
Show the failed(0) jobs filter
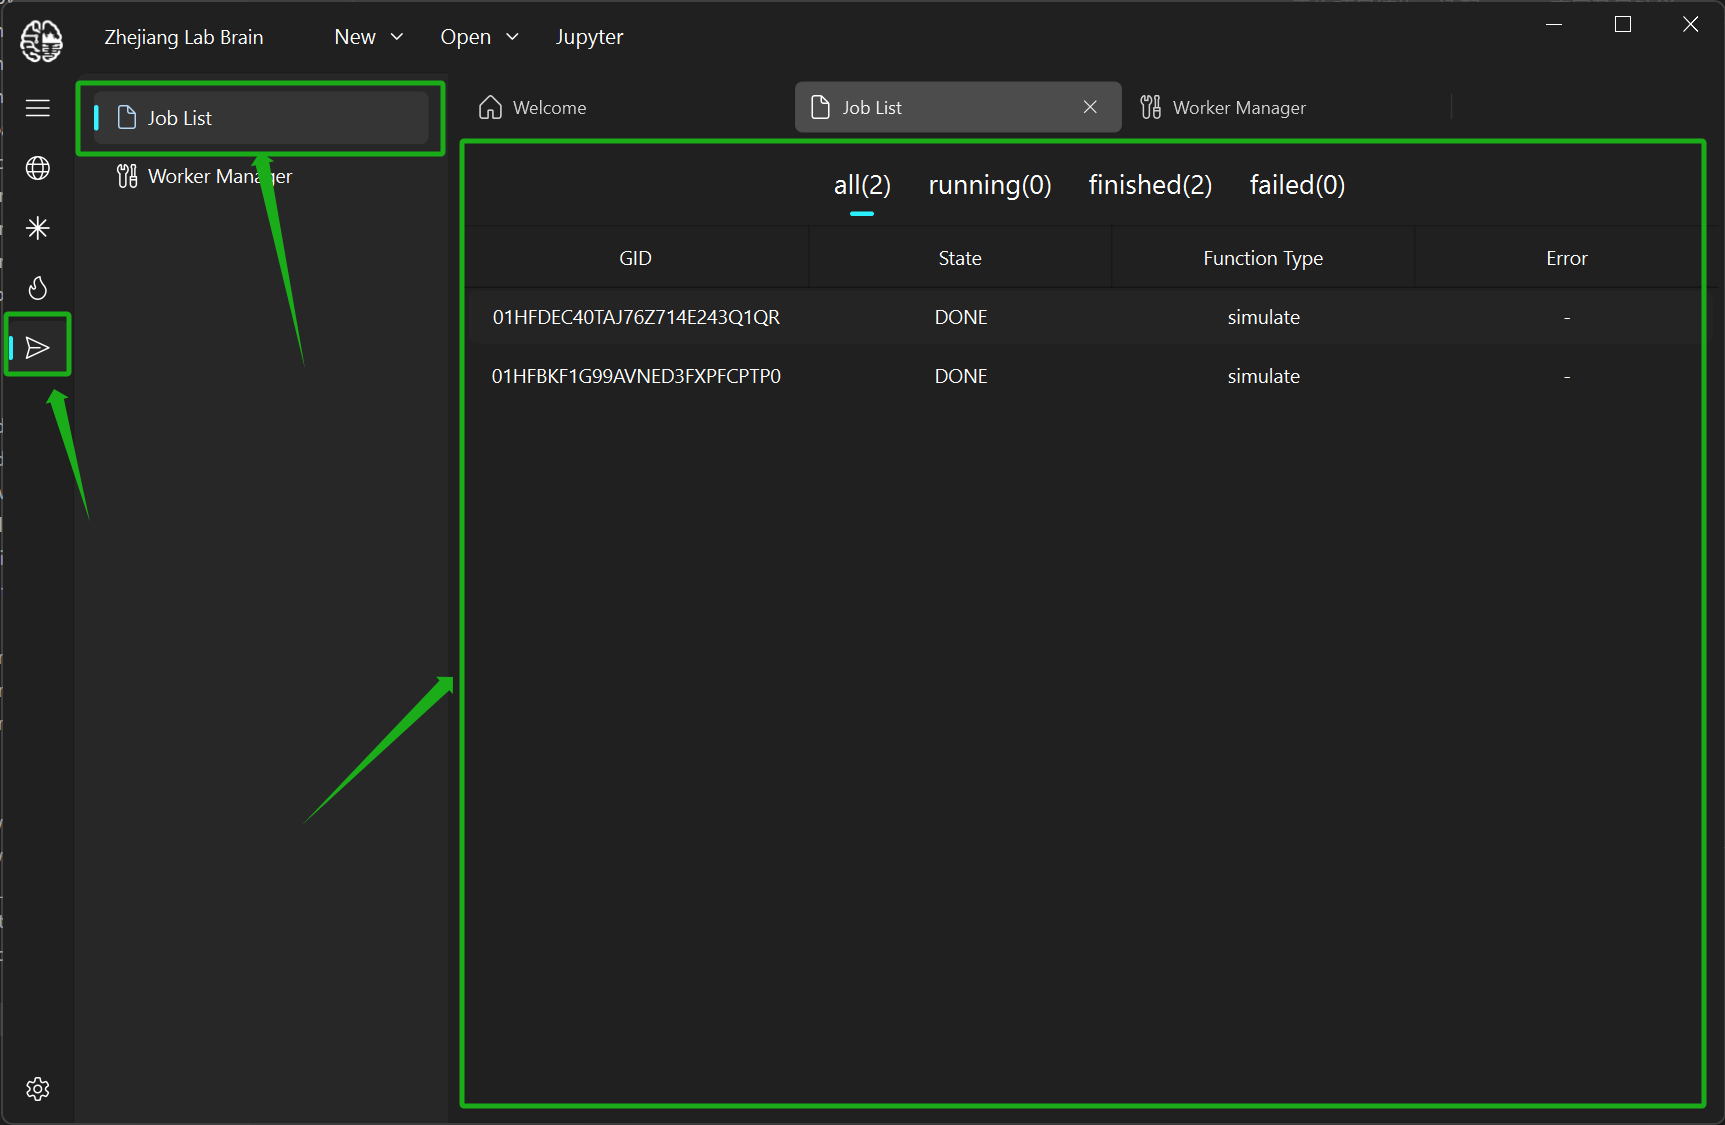(1297, 185)
